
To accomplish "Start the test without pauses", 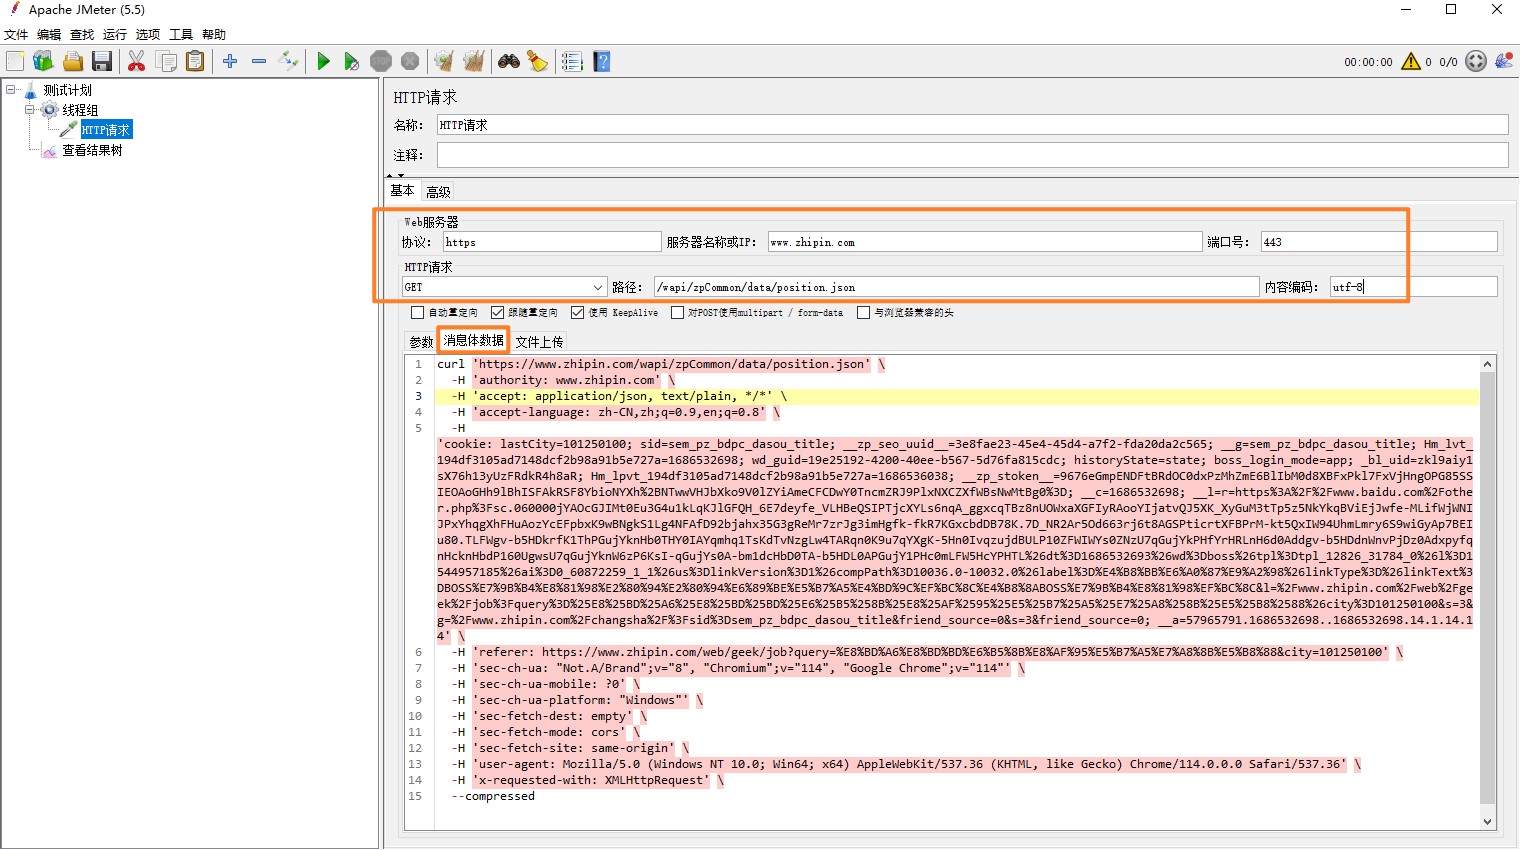I will tap(352, 61).
